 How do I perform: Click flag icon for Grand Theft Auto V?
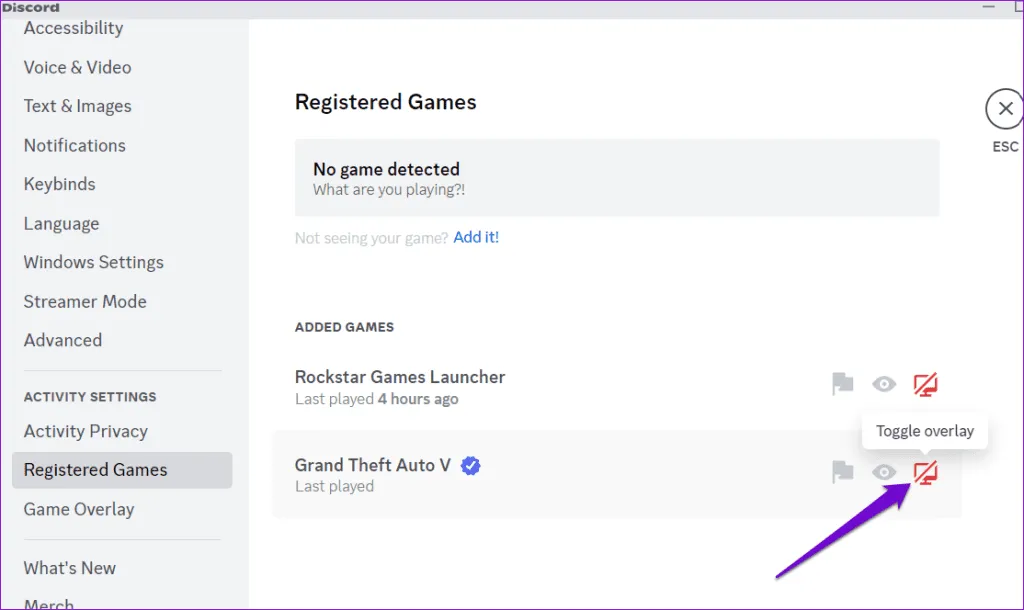(x=843, y=472)
